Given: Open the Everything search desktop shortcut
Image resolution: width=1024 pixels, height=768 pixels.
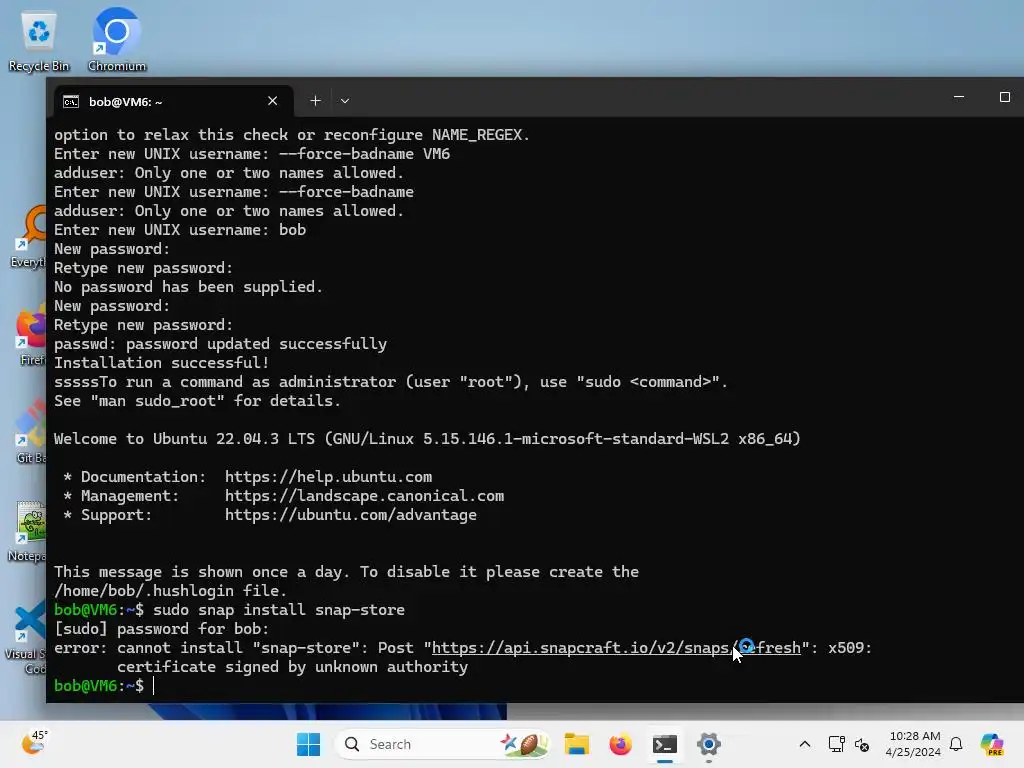Looking at the screenshot, I should 29,236.
